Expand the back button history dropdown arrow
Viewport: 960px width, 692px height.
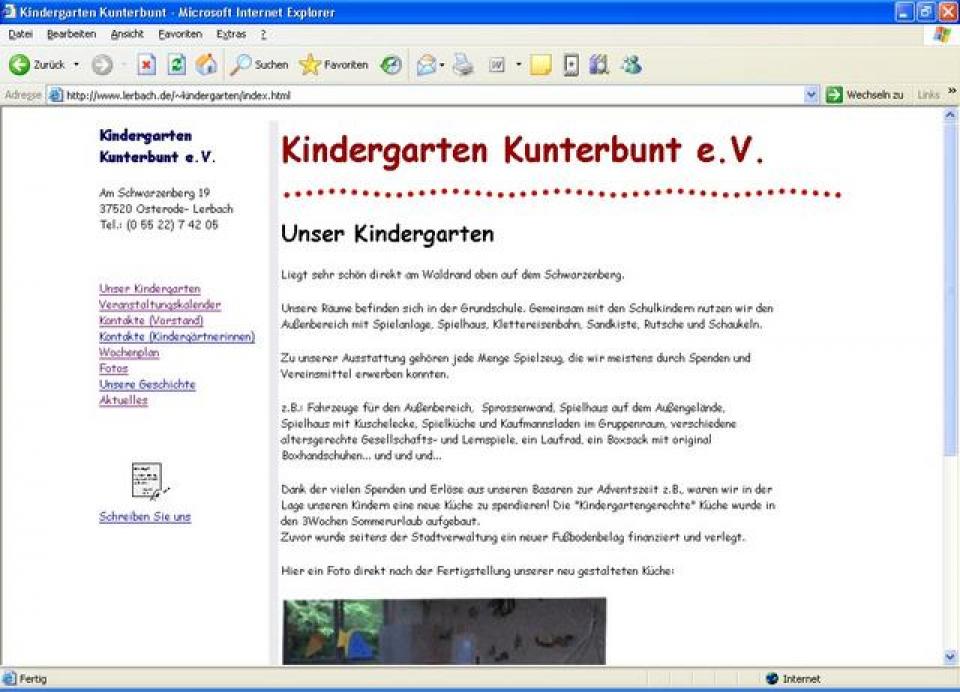[x=76, y=65]
